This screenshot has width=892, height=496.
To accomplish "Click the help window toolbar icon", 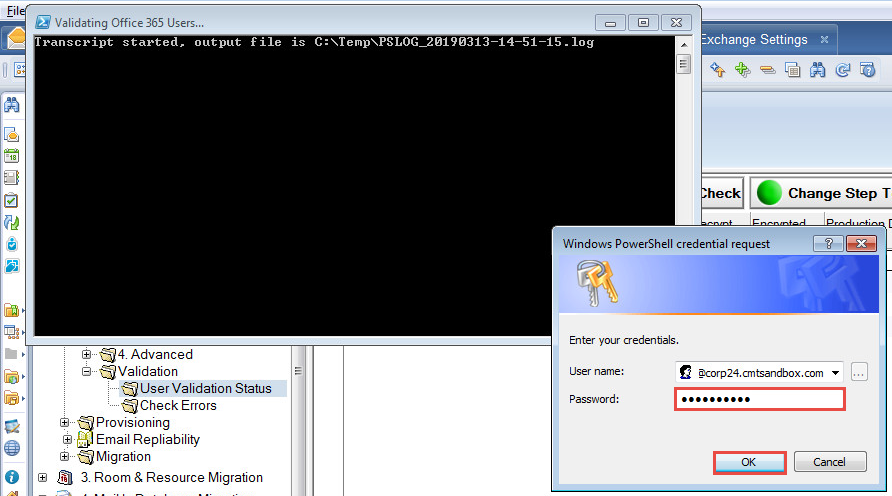I will [x=868, y=69].
